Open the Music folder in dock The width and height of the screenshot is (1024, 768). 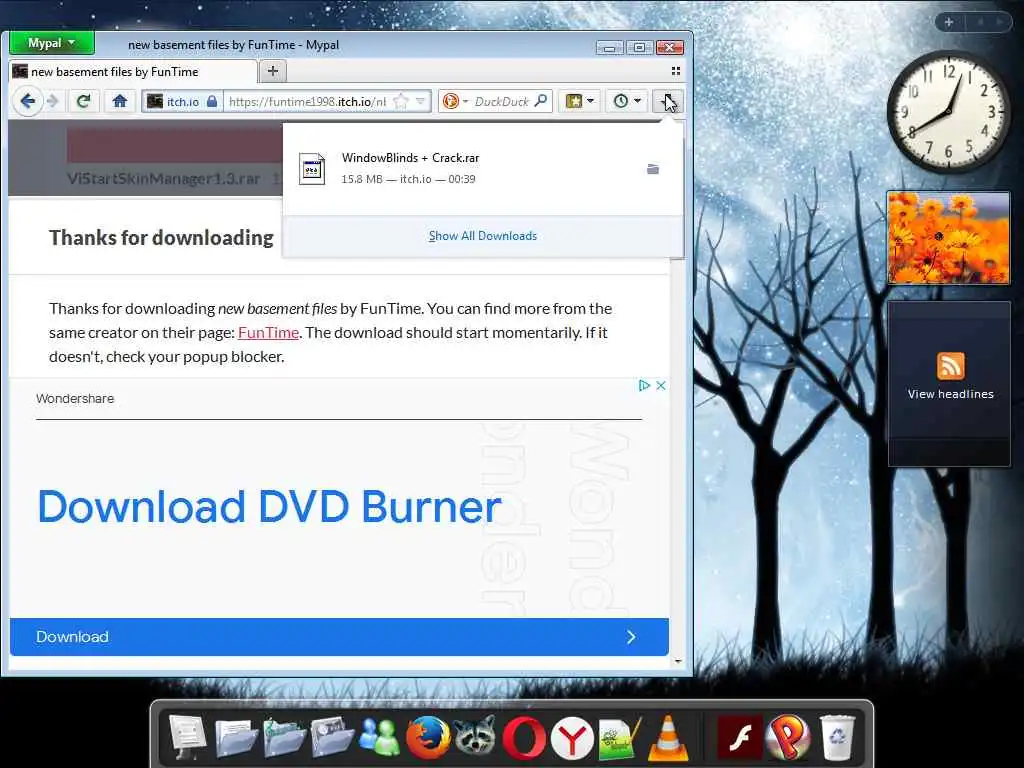284,738
